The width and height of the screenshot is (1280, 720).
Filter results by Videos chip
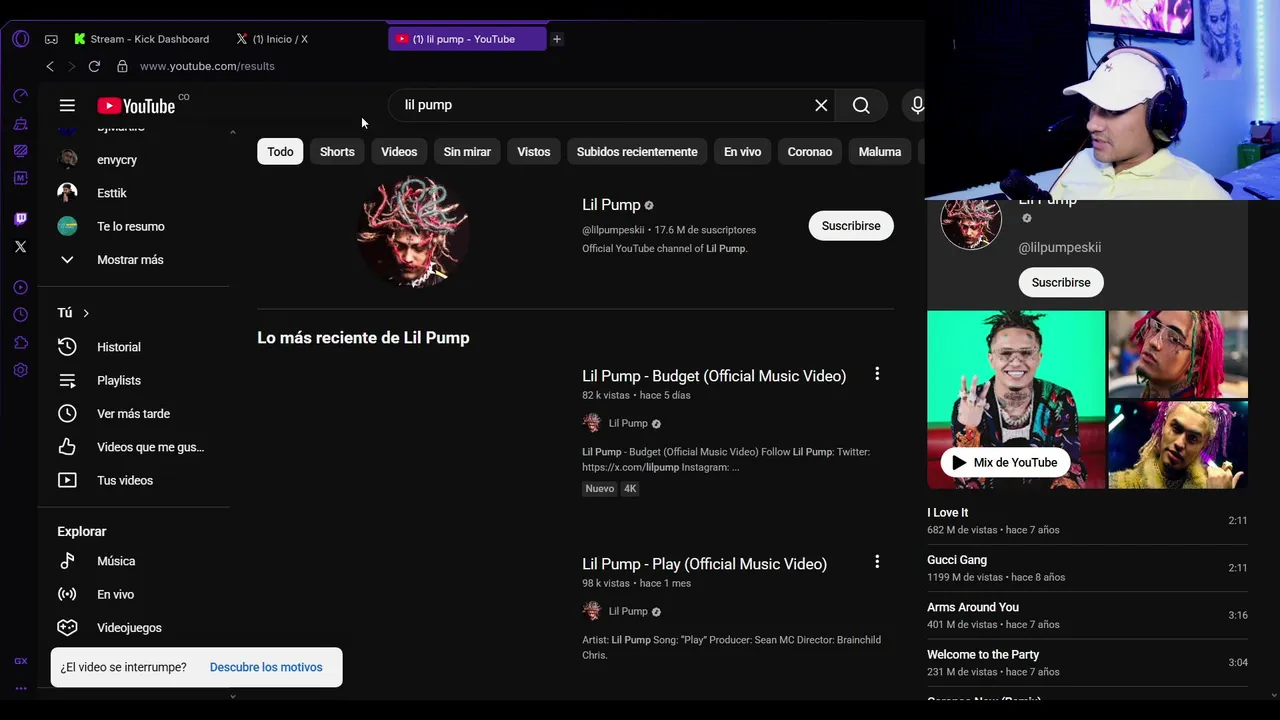[399, 152]
